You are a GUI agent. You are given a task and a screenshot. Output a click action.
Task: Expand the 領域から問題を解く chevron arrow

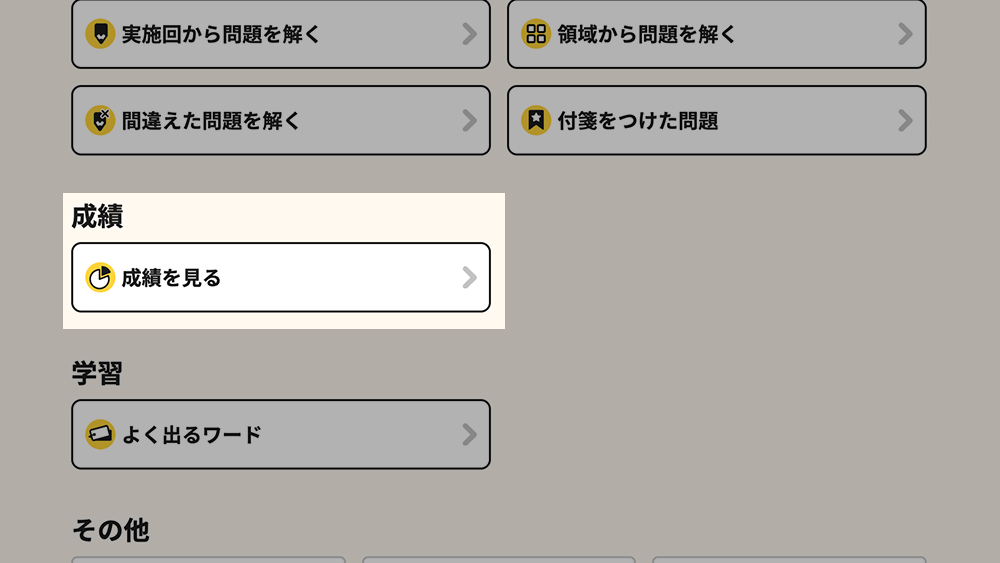pyautogui.click(x=905, y=34)
